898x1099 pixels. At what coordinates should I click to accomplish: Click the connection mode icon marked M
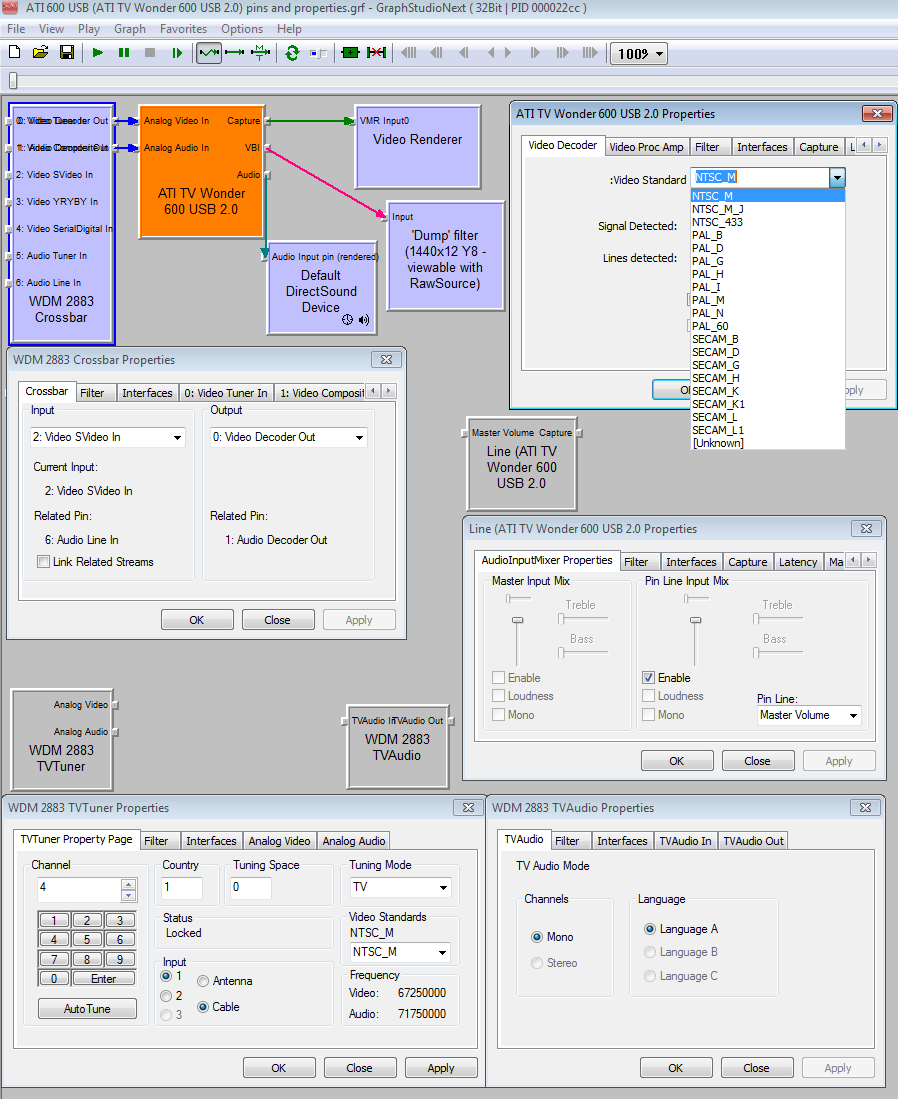261,53
